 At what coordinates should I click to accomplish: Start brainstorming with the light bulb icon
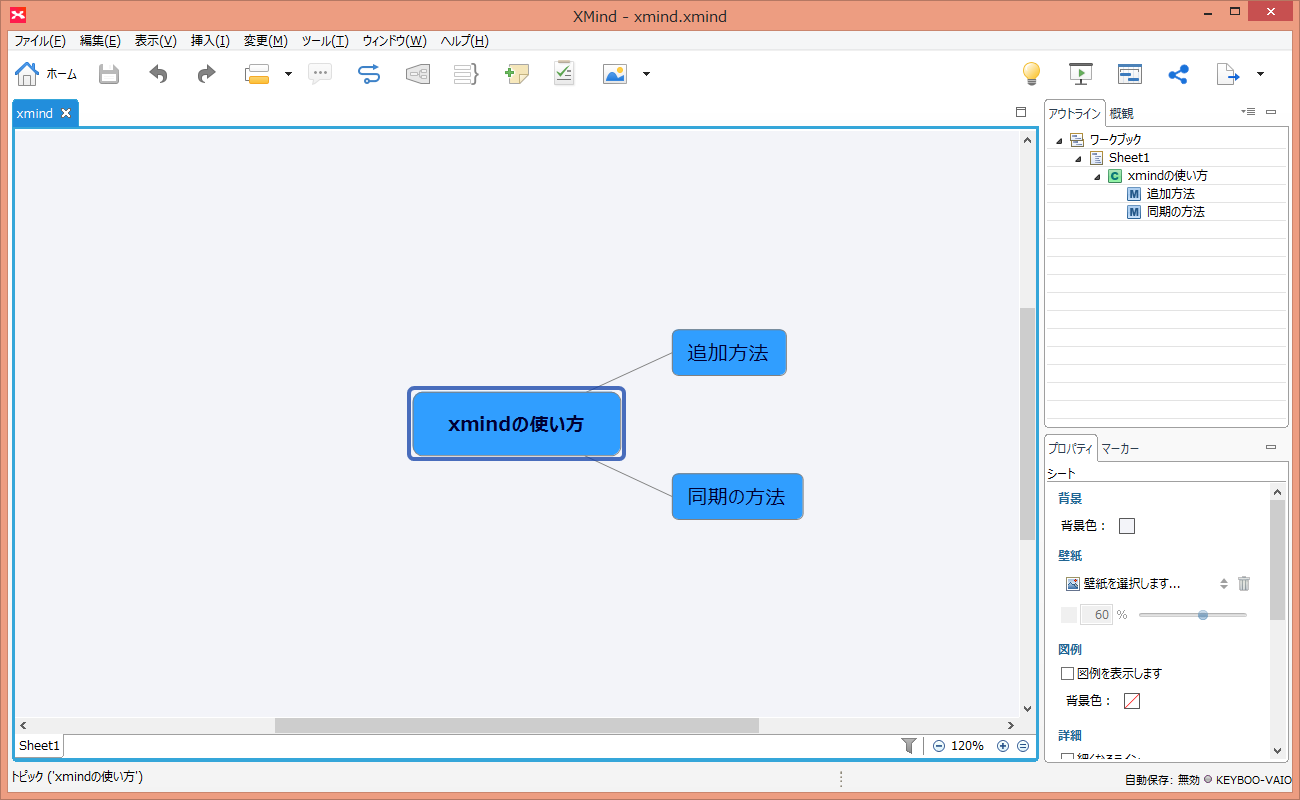coord(1031,74)
